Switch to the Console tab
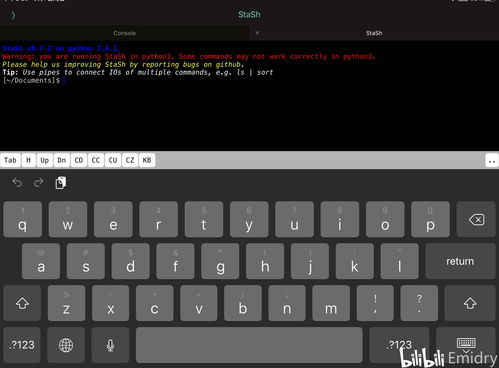This screenshot has height=368, width=499. click(125, 33)
